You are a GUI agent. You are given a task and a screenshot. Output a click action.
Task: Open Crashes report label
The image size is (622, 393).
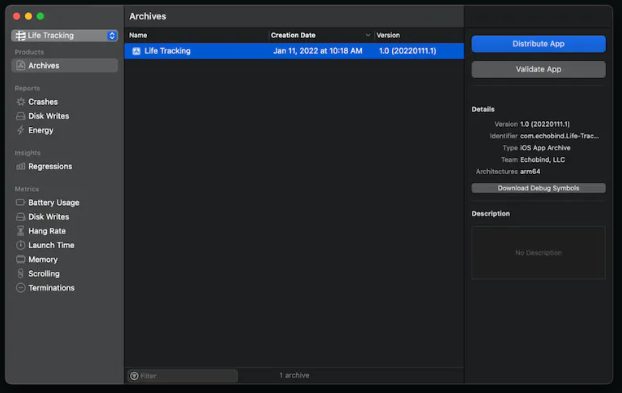coord(43,102)
